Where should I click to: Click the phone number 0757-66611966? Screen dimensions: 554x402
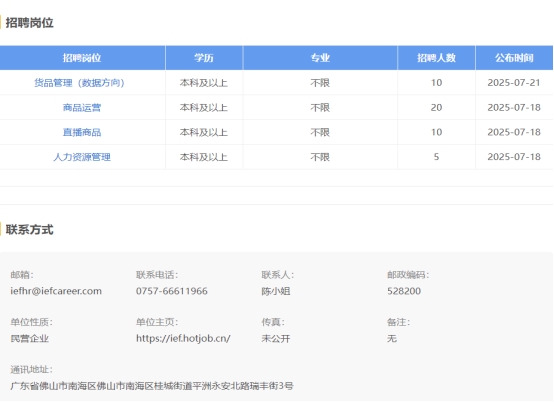pyautogui.click(x=172, y=291)
